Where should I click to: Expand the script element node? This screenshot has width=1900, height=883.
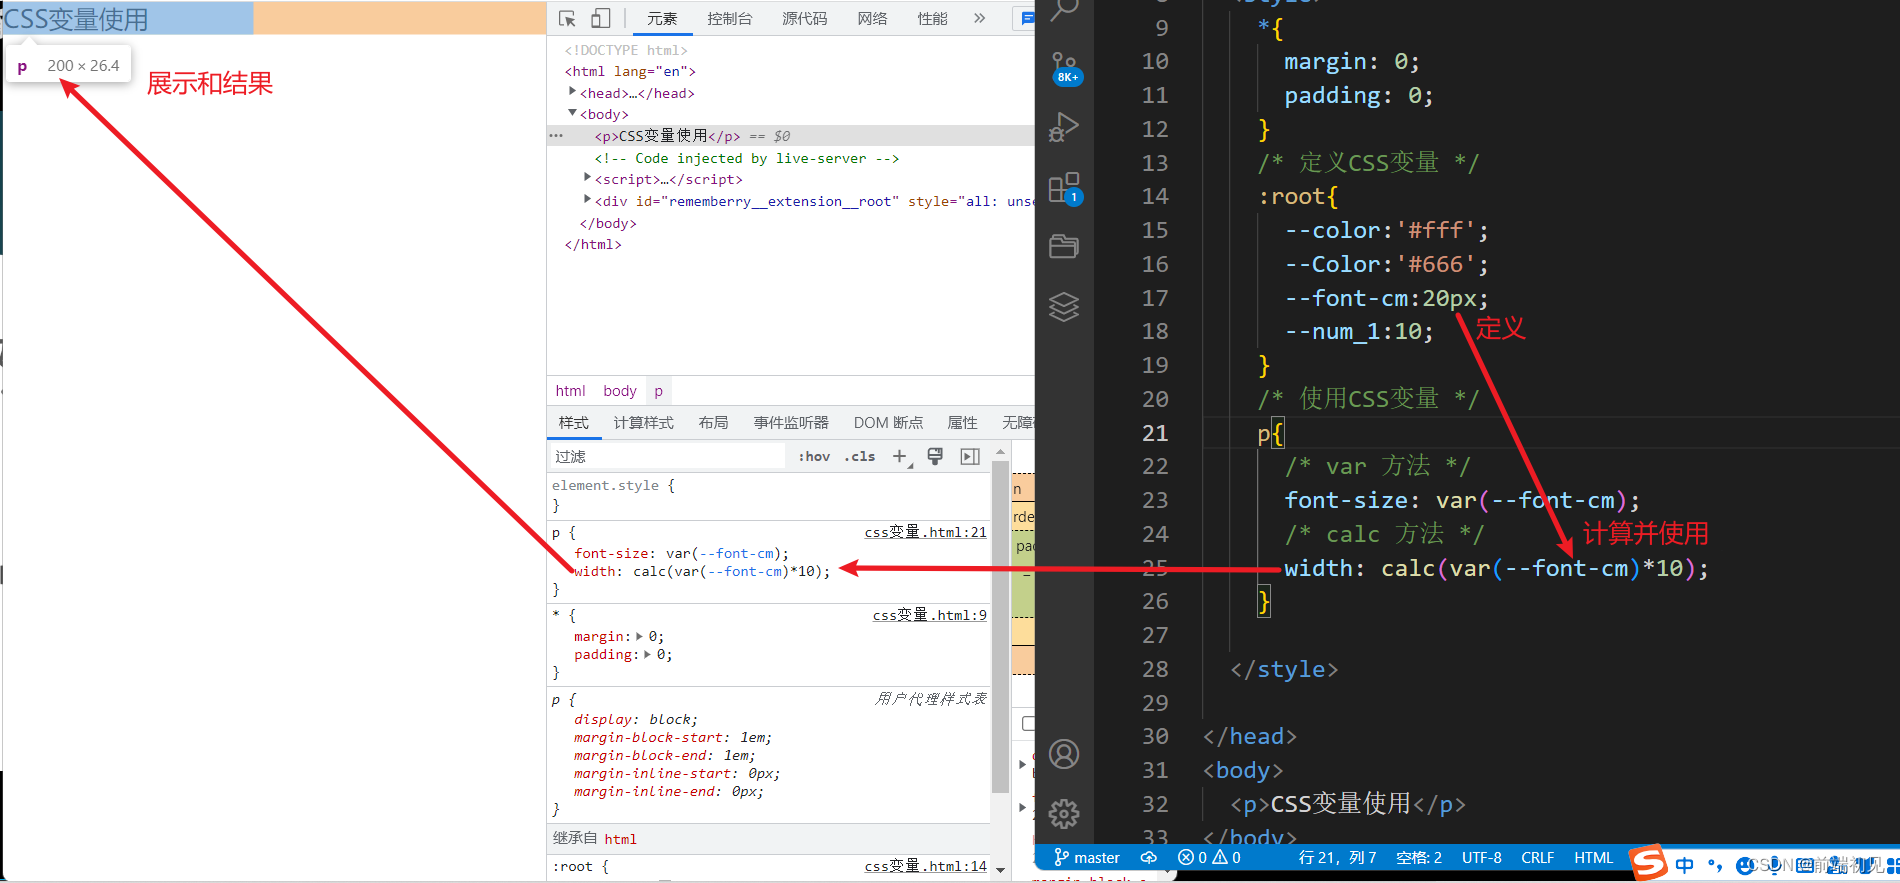coord(587,178)
